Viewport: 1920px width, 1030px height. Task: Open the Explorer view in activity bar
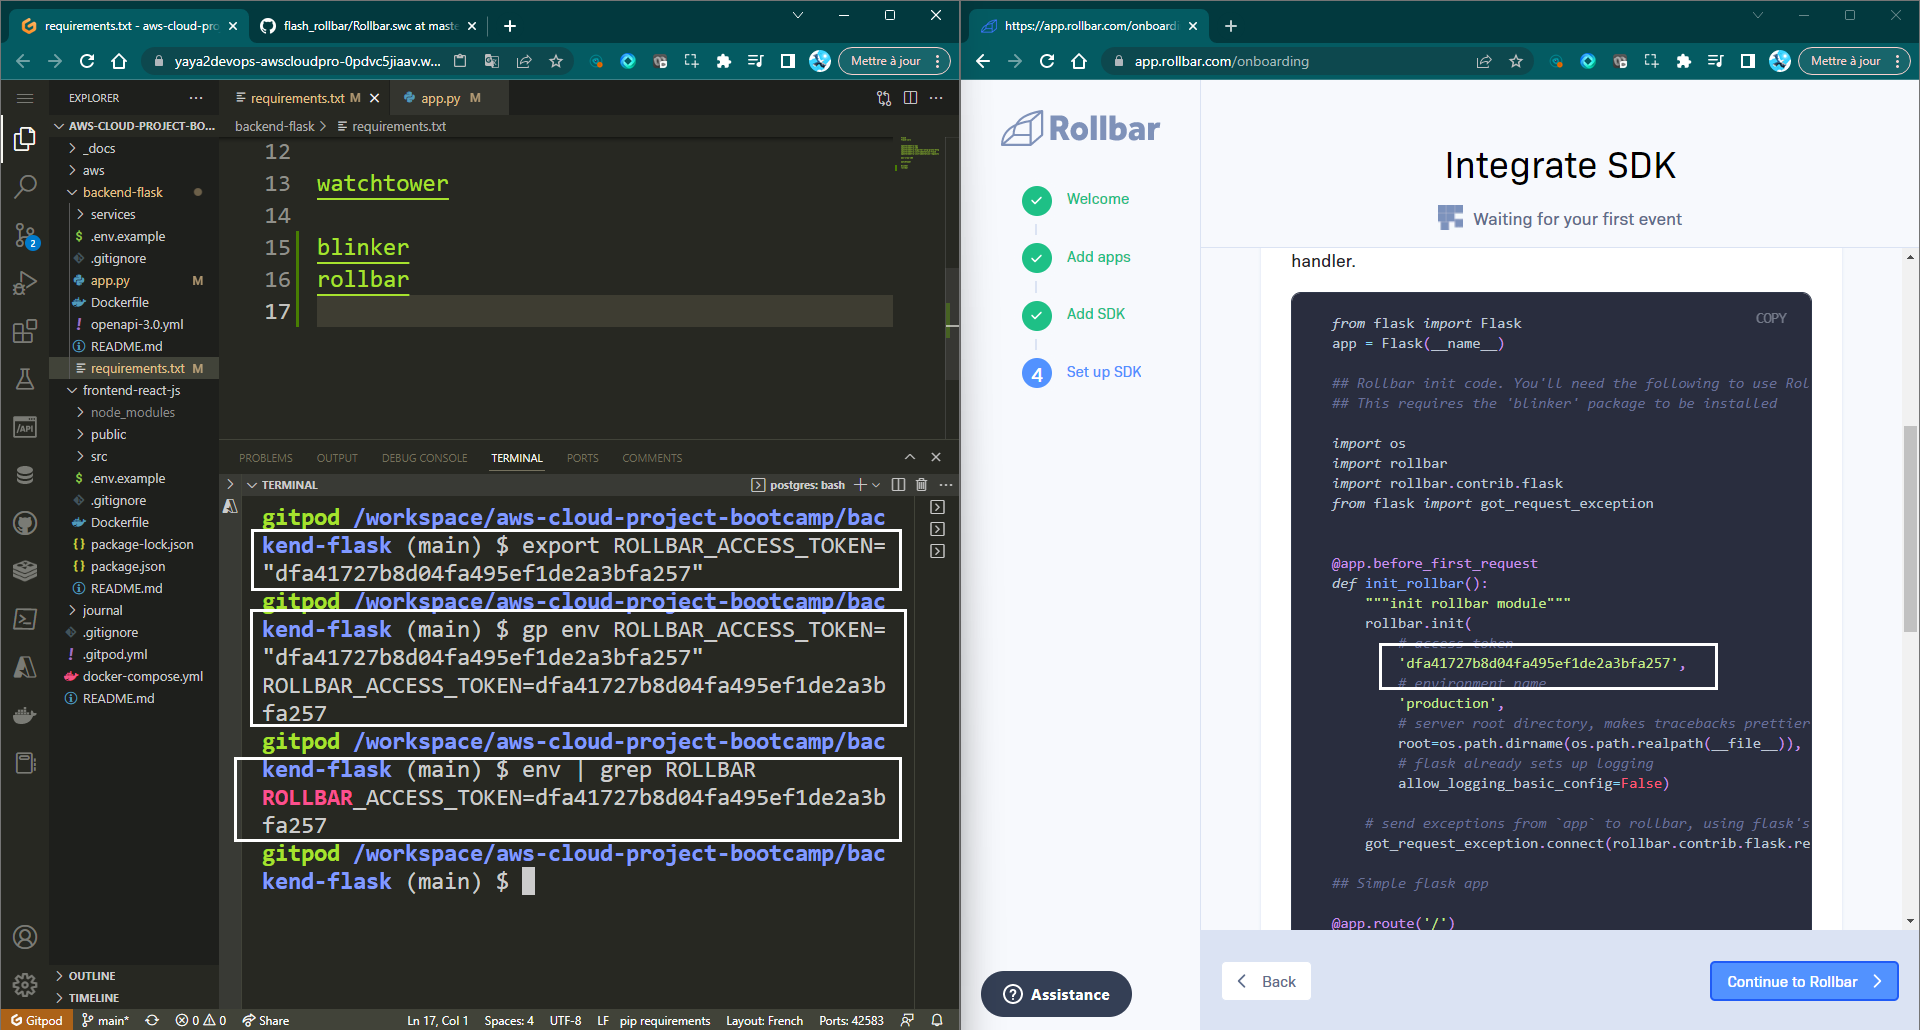click(25, 140)
